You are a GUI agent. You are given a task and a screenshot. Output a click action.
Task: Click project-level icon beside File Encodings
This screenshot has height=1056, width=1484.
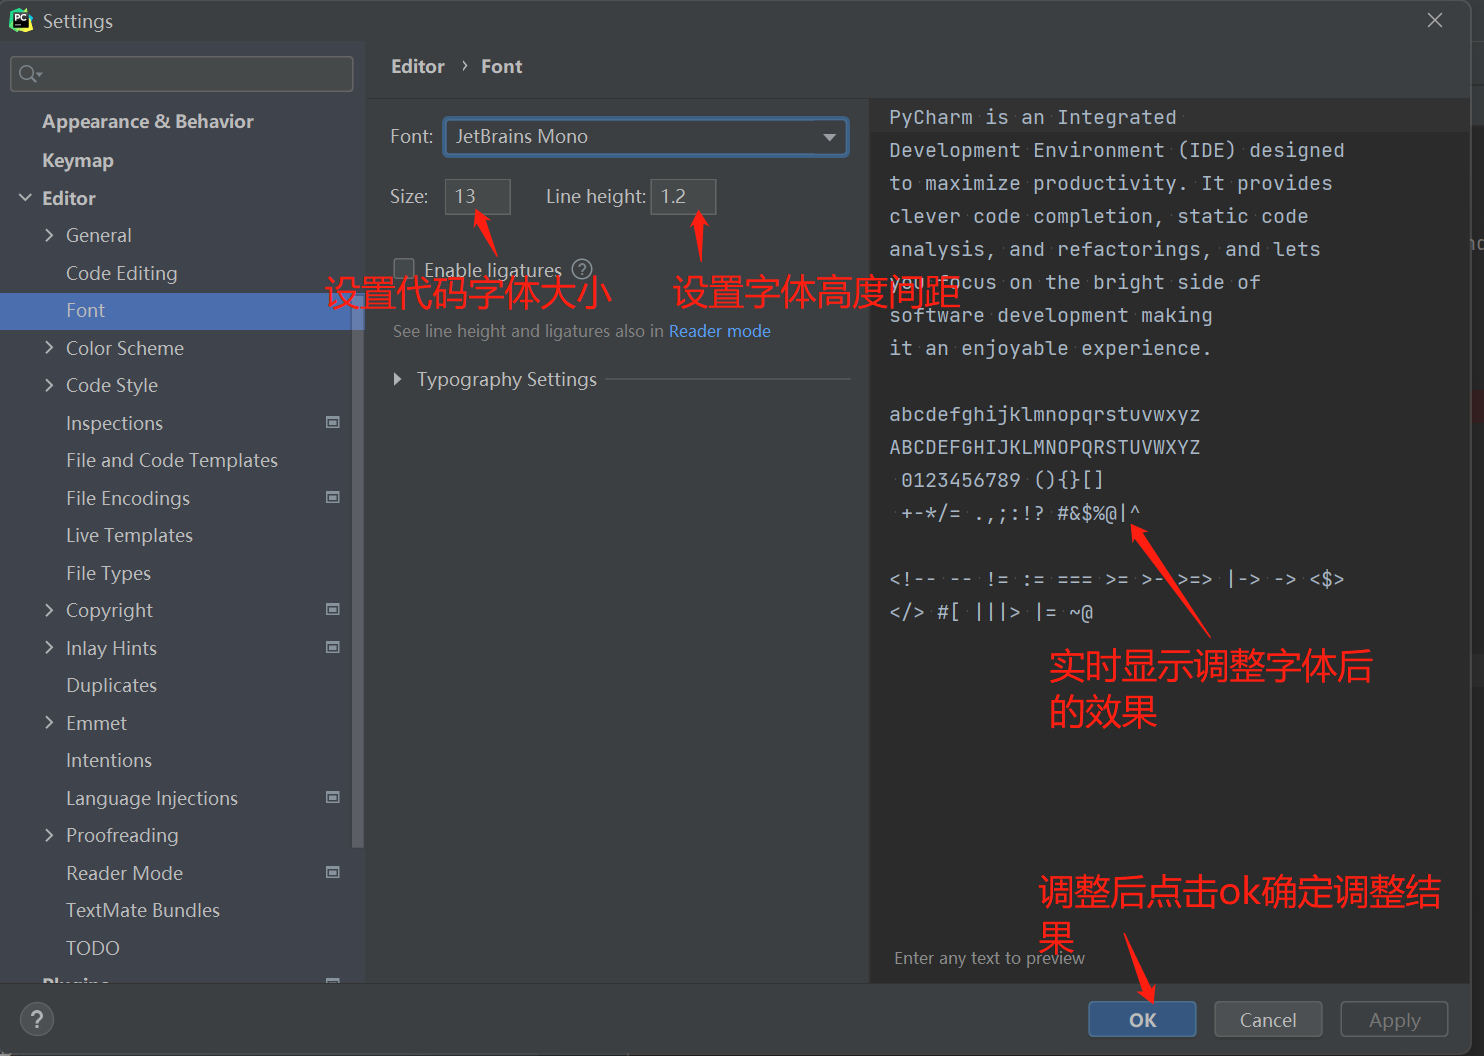333,497
